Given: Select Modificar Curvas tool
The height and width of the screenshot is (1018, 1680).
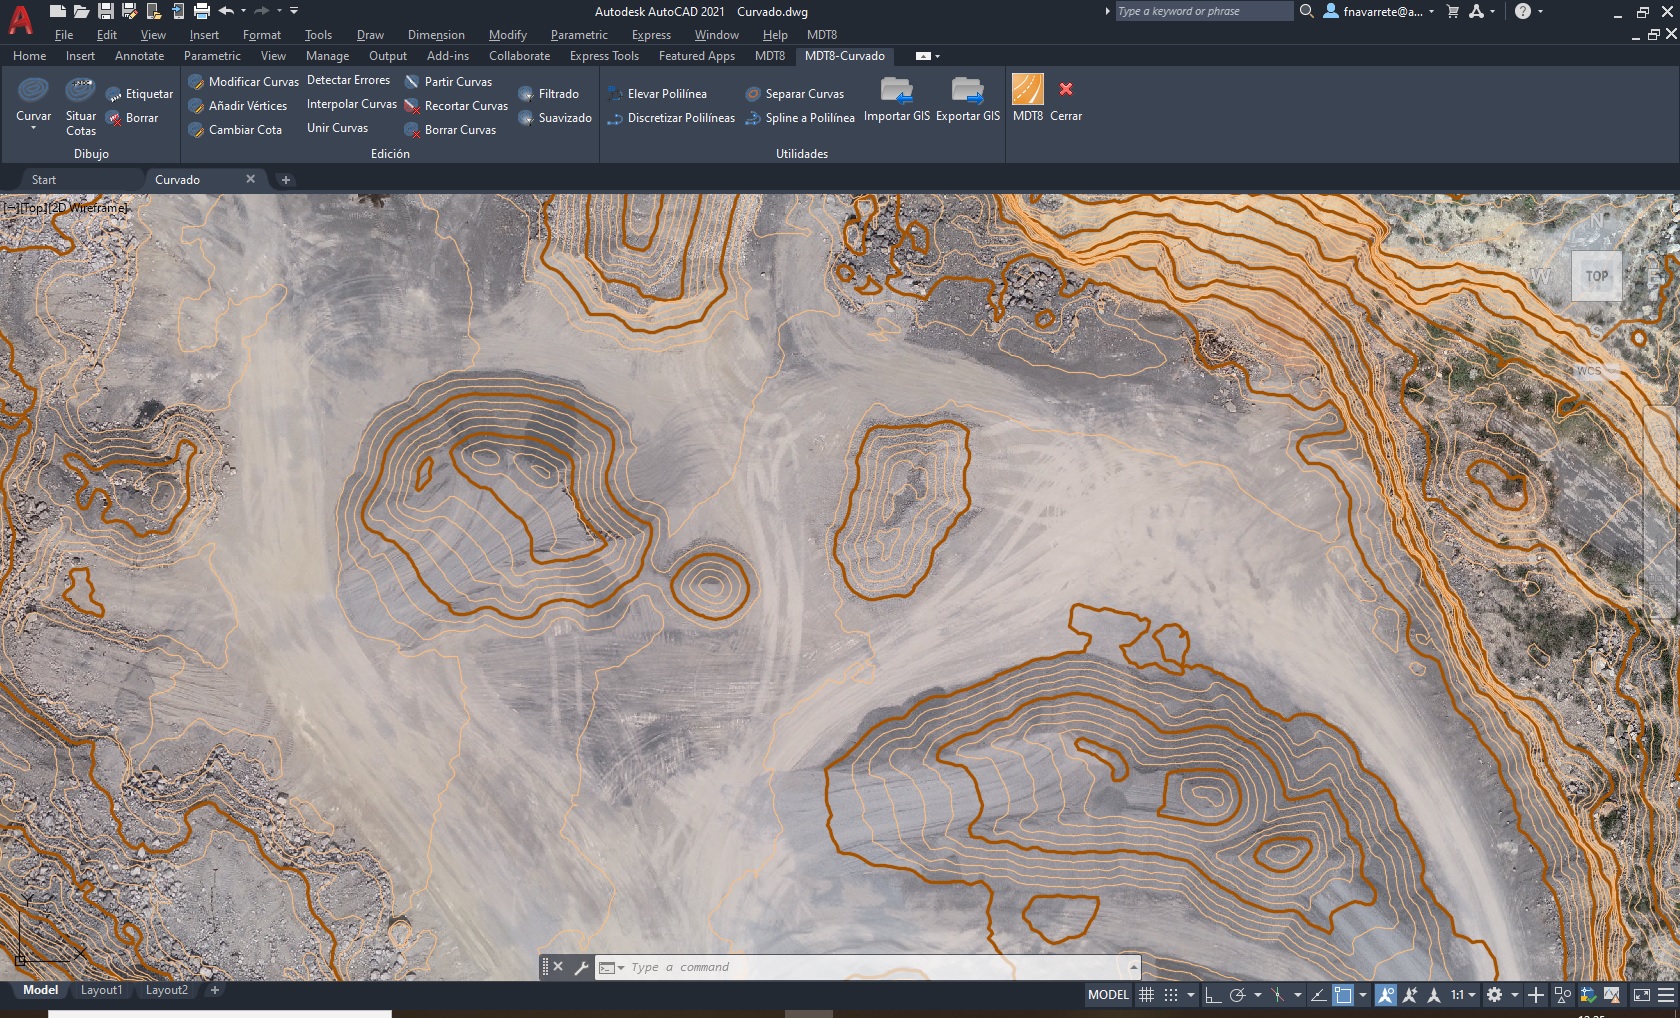Looking at the screenshot, I should (244, 82).
